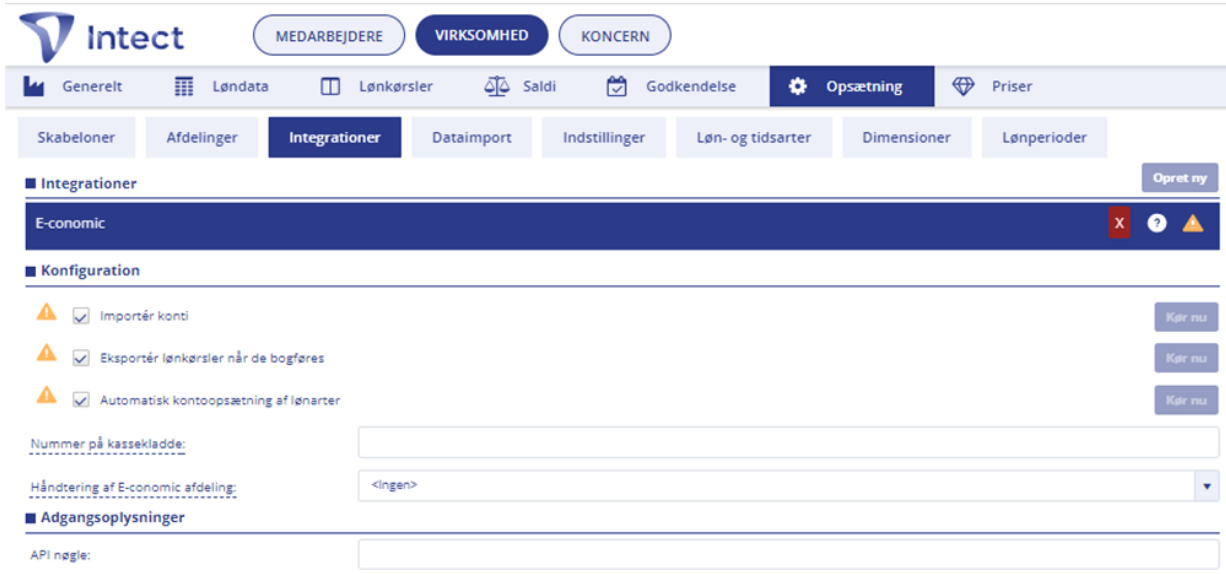Open the Saldi menu
The image size is (1226, 574).
520,86
